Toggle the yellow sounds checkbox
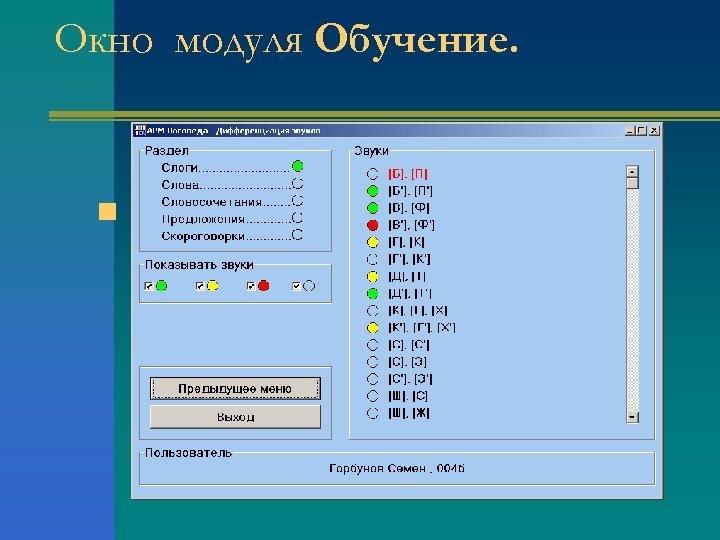 pyautogui.click(x=200, y=286)
